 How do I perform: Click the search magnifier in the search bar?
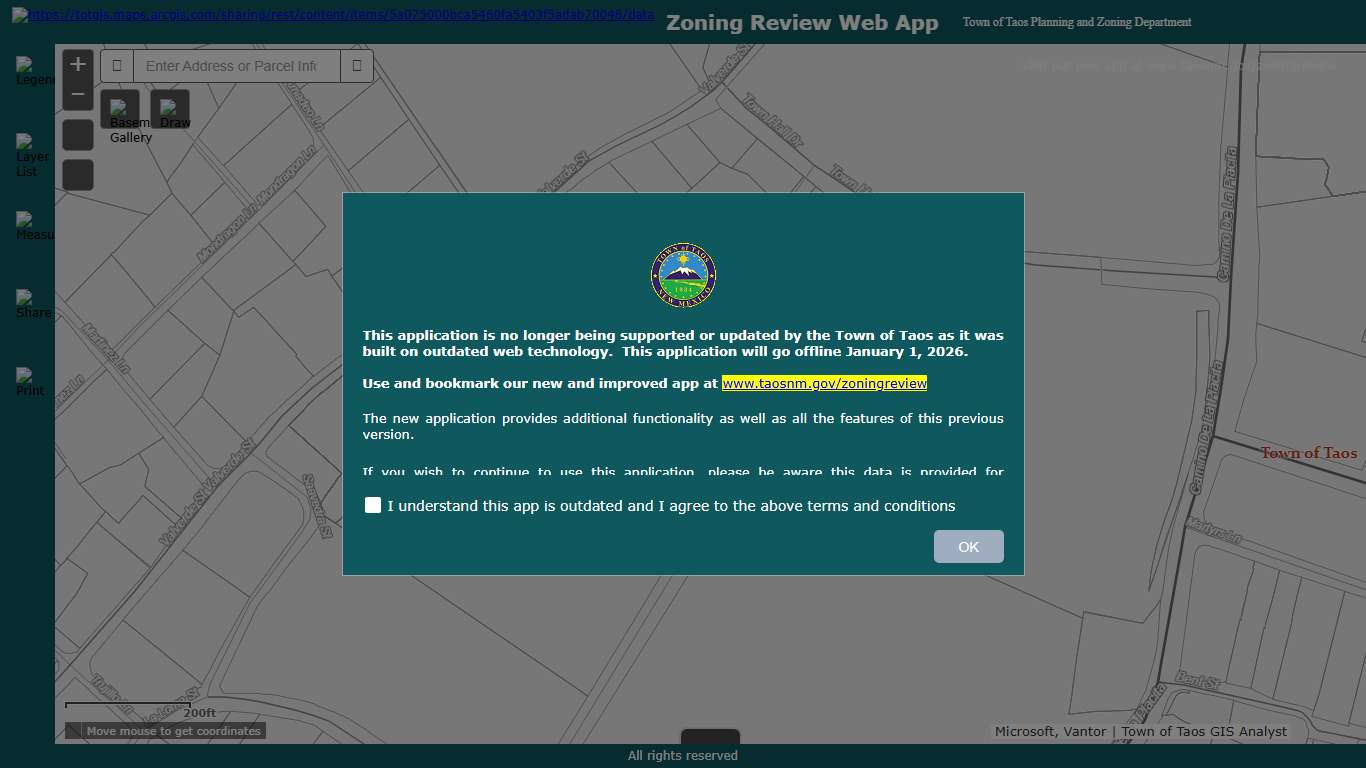pyautogui.click(x=357, y=65)
